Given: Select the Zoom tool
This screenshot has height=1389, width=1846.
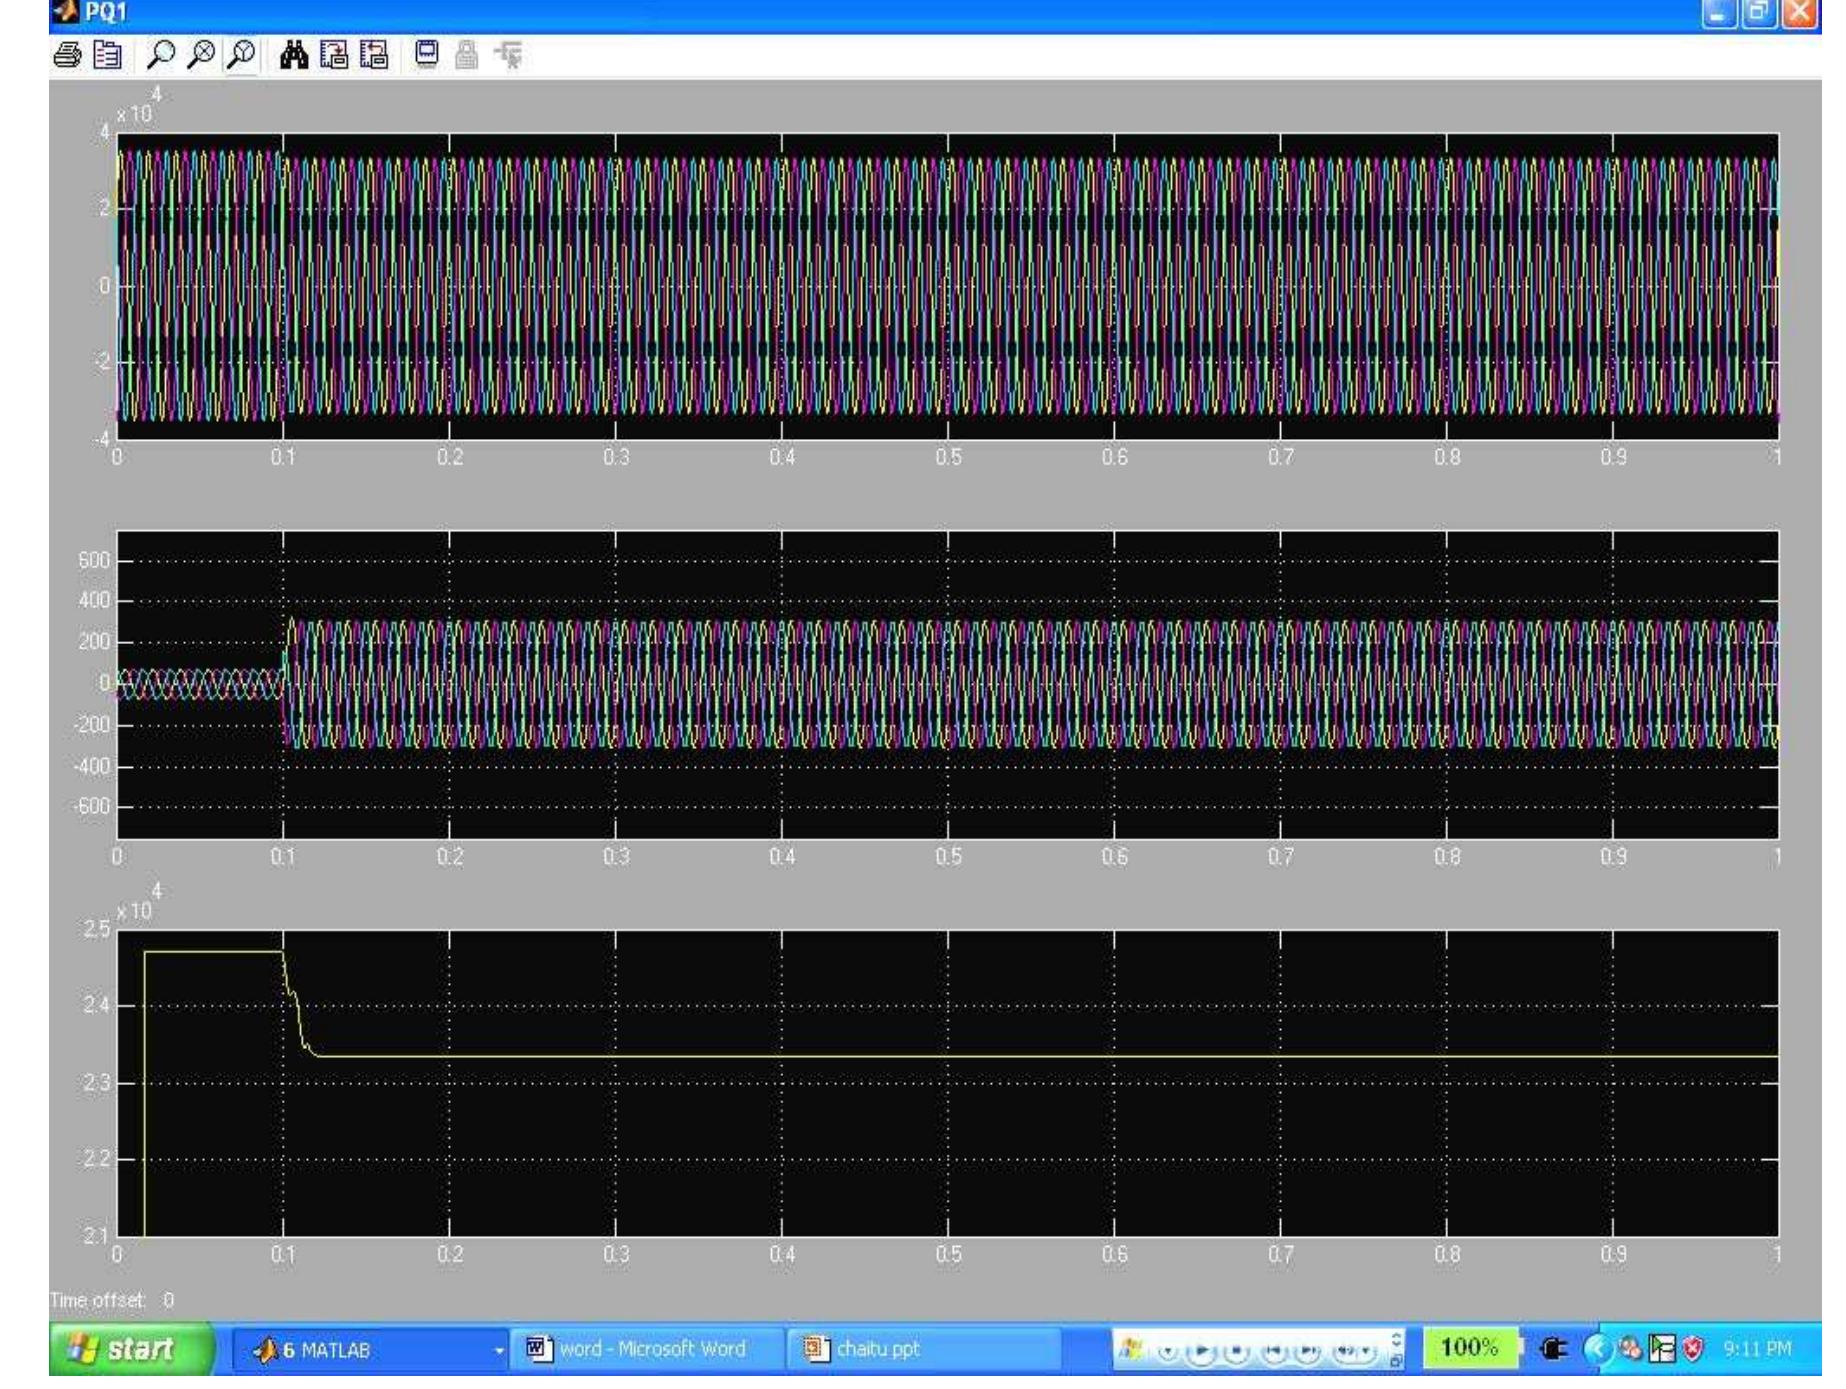Looking at the screenshot, I should [159, 57].
